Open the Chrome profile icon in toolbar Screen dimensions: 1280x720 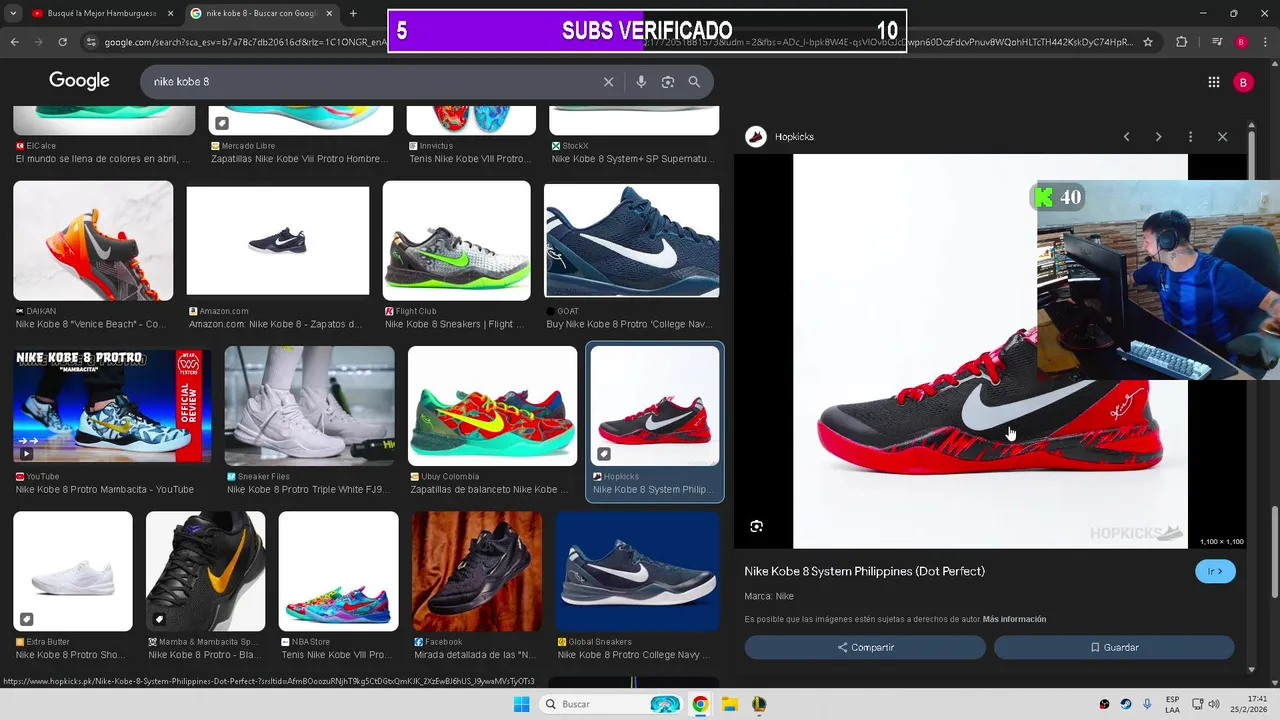pyautogui.click(x=1241, y=42)
